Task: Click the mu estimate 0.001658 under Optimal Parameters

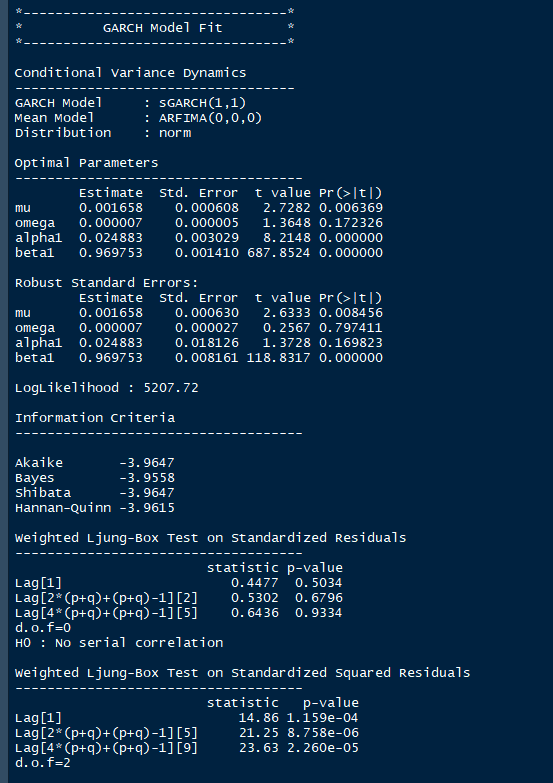Action: tap(111, 208)
